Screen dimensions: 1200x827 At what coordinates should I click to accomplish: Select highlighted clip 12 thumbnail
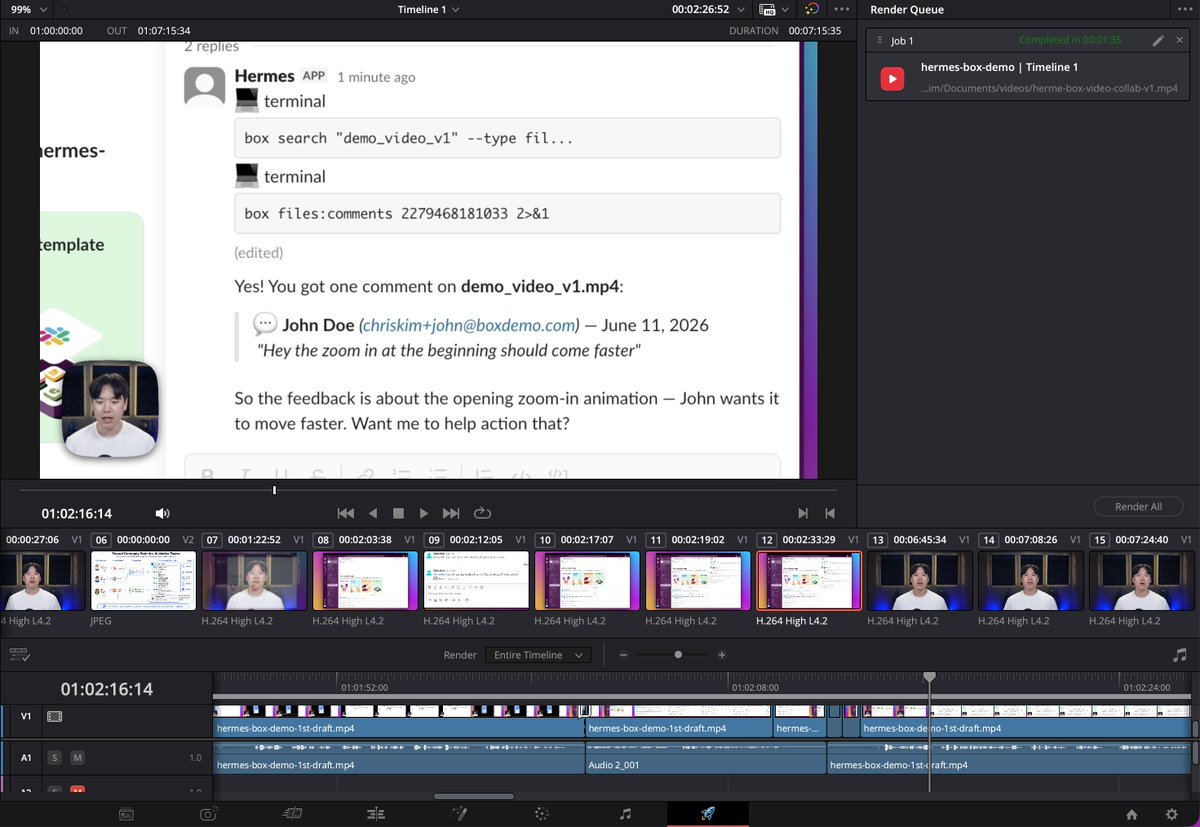[x=808, y=580]
